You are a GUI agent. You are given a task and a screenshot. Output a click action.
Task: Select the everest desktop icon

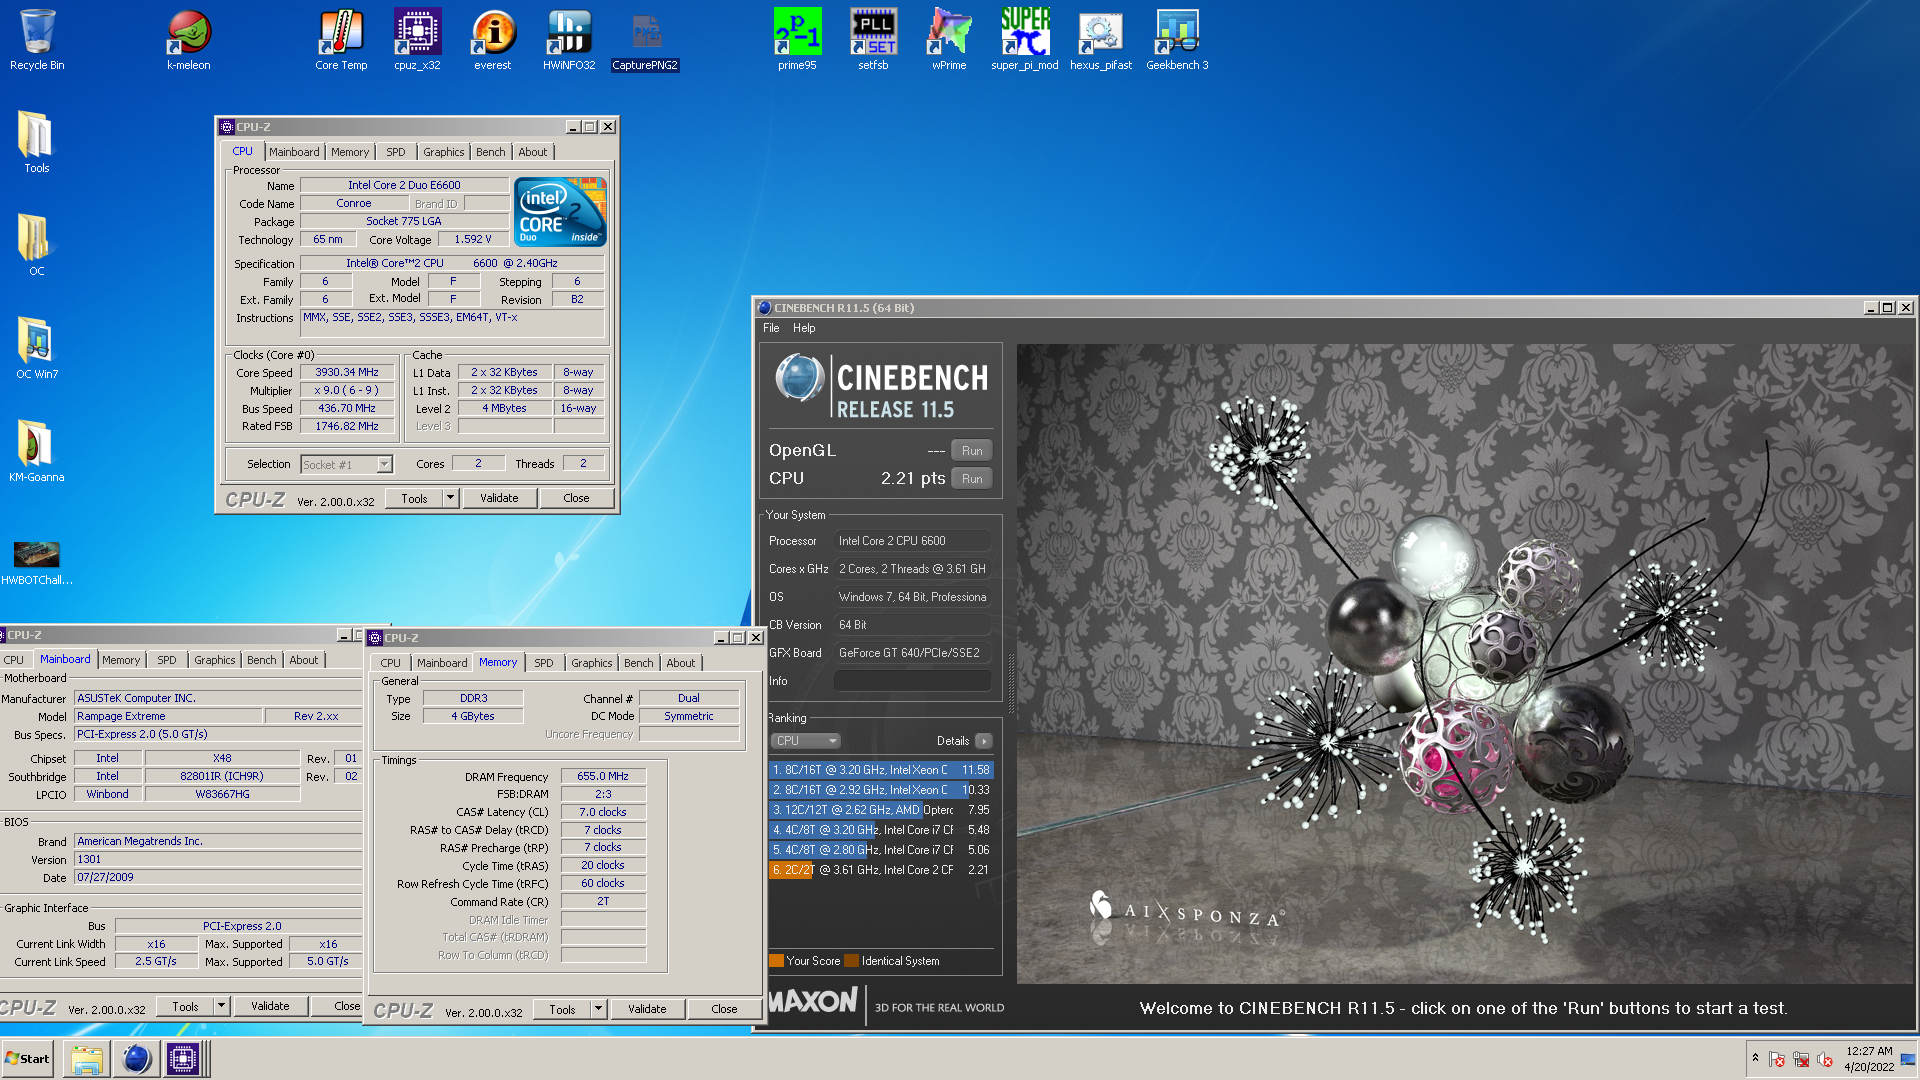493,40
